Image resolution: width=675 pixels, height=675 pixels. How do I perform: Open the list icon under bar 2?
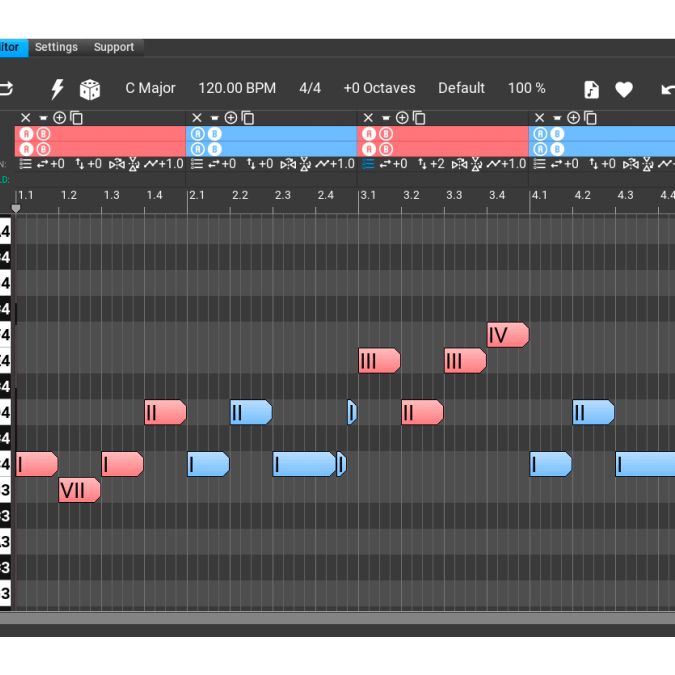(x=197, y=164)
